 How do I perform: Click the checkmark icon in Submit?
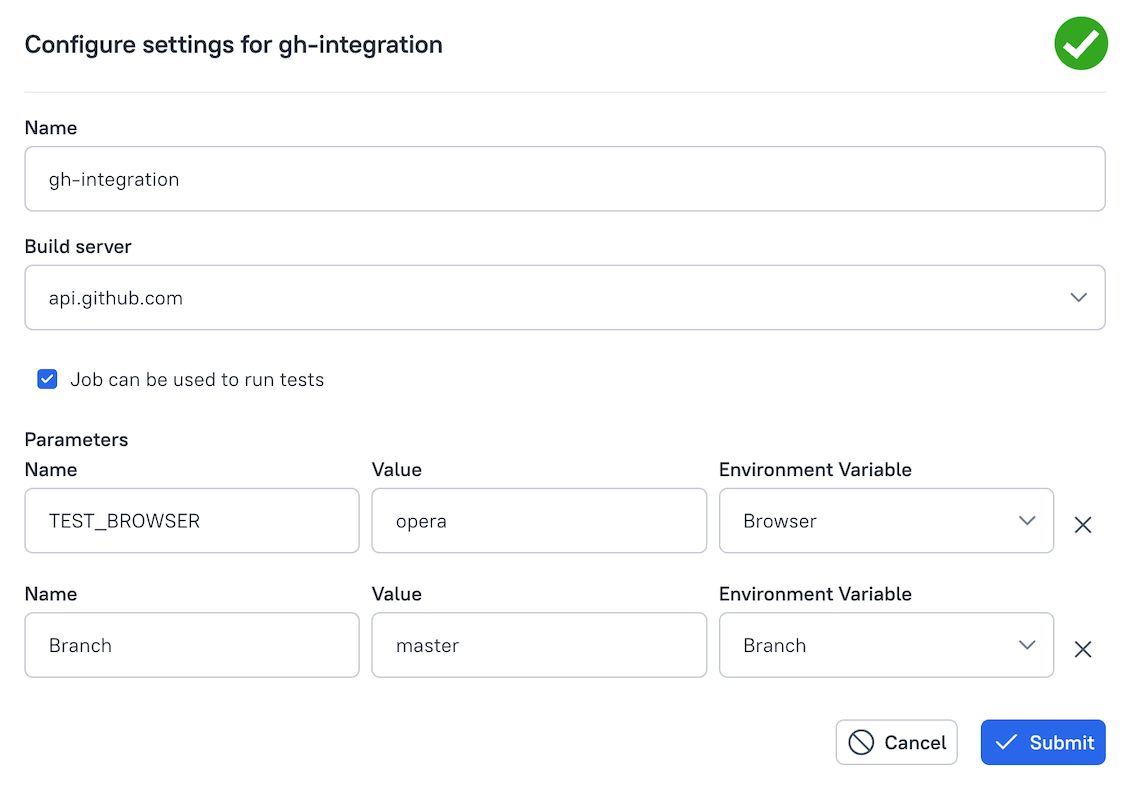pos(1007,742)
